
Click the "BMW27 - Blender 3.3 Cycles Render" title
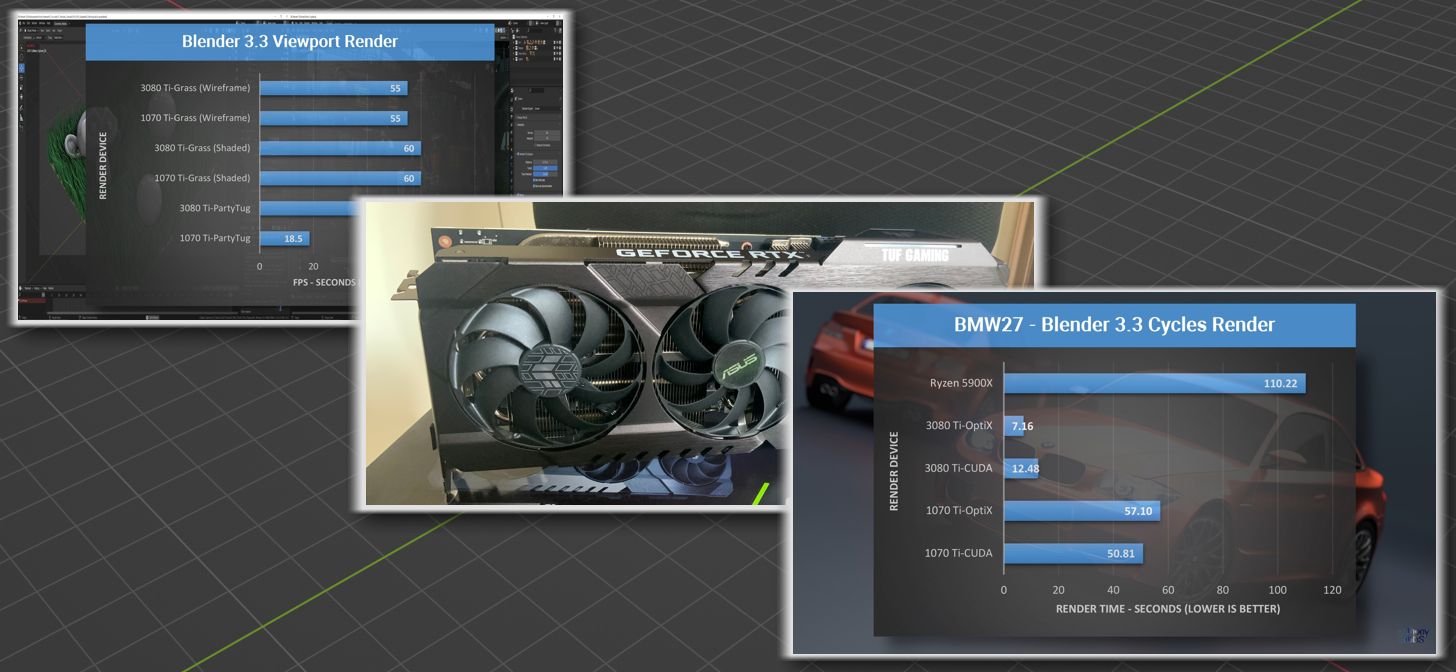[1114, 325]
